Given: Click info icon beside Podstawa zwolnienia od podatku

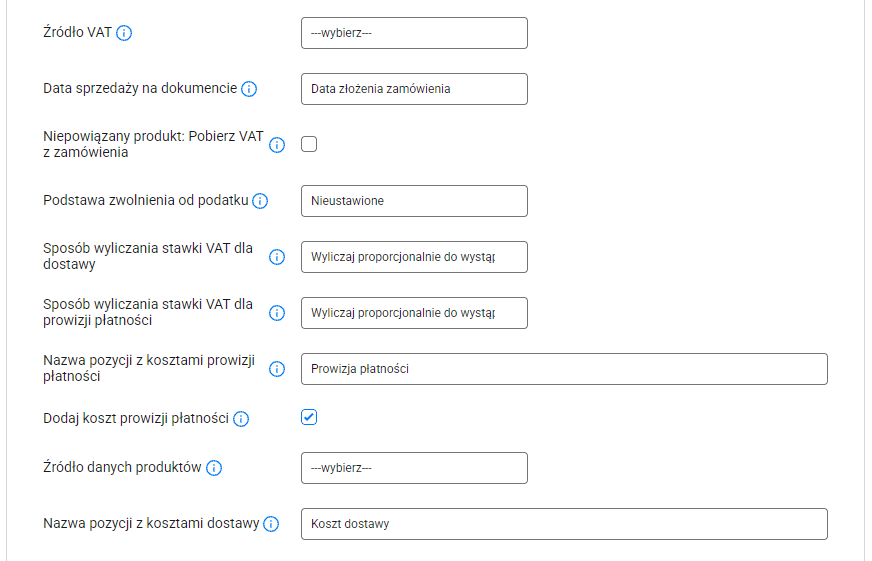Looking at the screenshot, I should pos(260,201).
